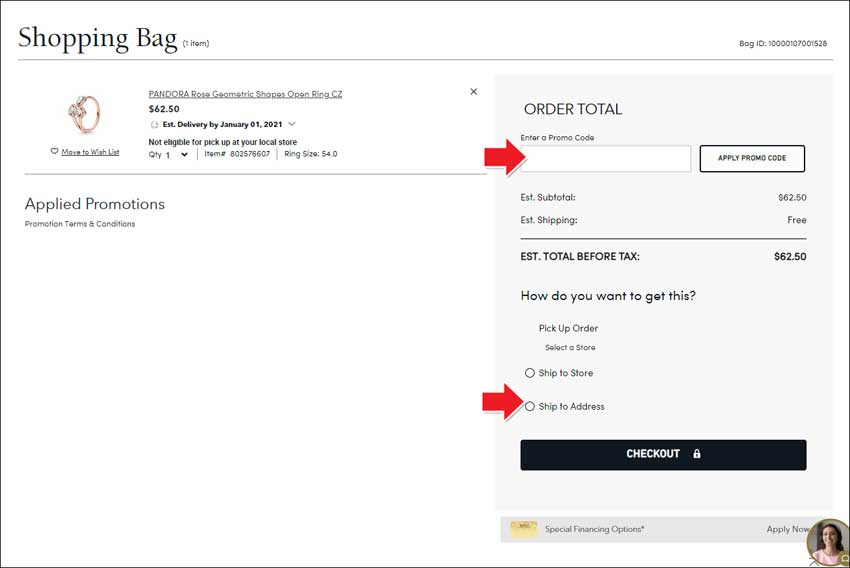
Task: Click the heart icon beside Move to Wish List
Action: tap(54, 151)
